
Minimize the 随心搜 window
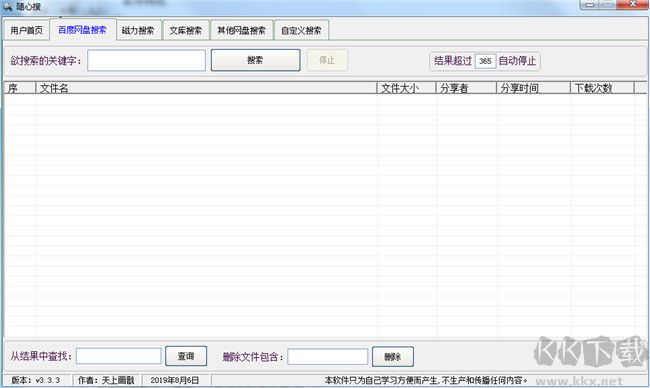tap(589, 5)
